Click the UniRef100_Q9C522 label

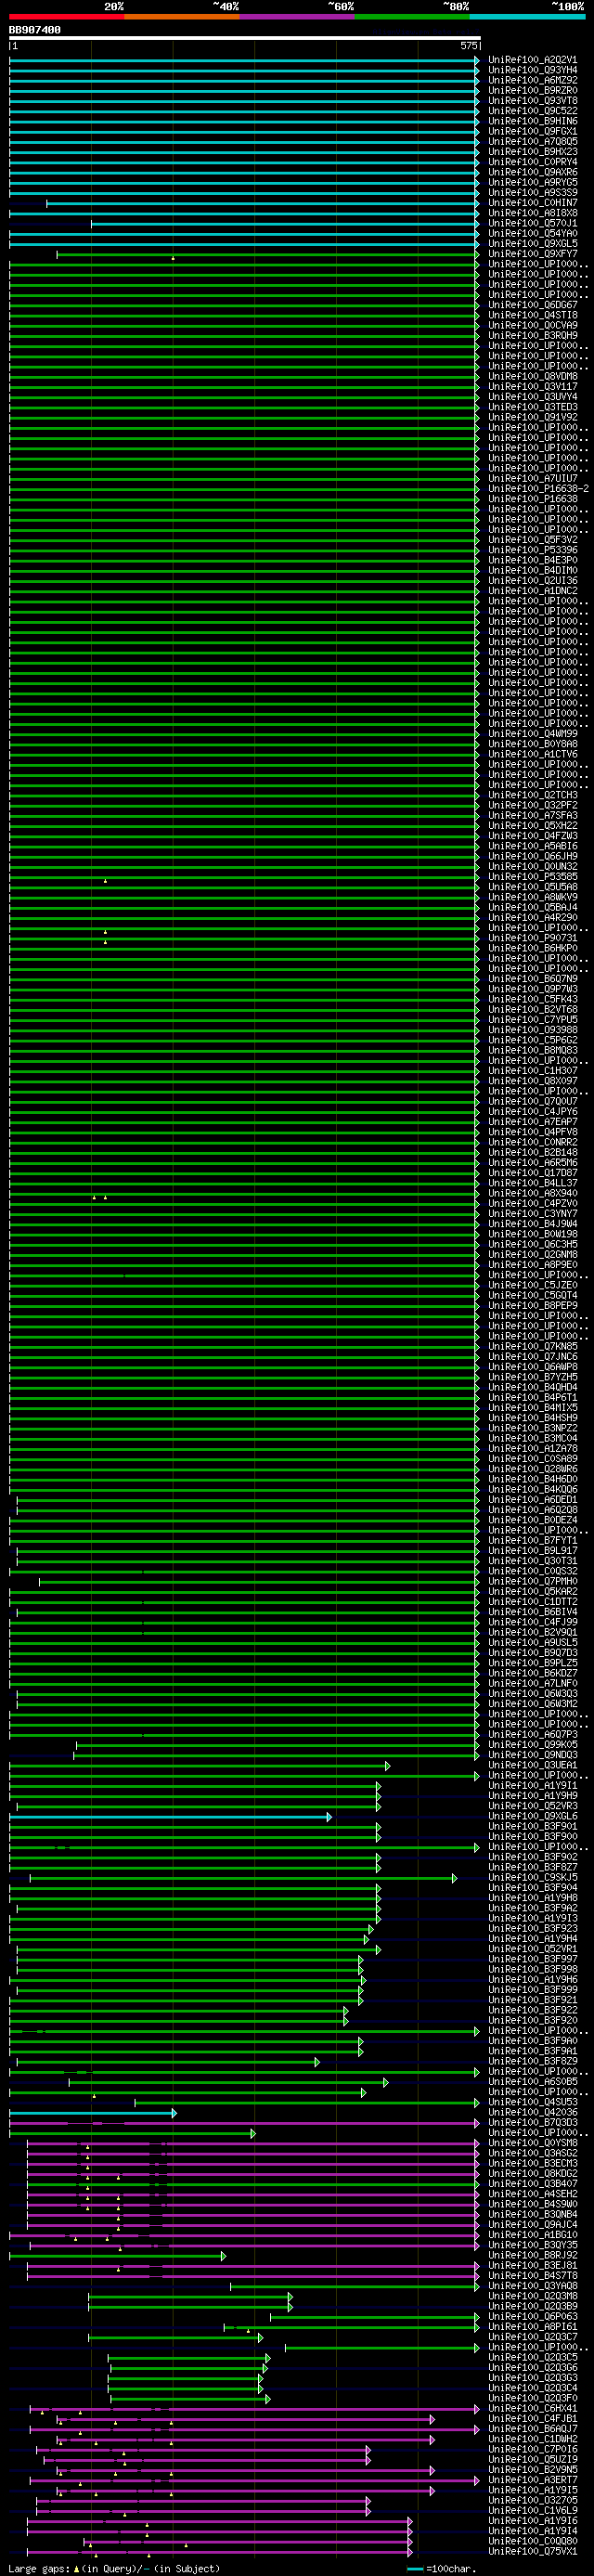click(532, 111)
